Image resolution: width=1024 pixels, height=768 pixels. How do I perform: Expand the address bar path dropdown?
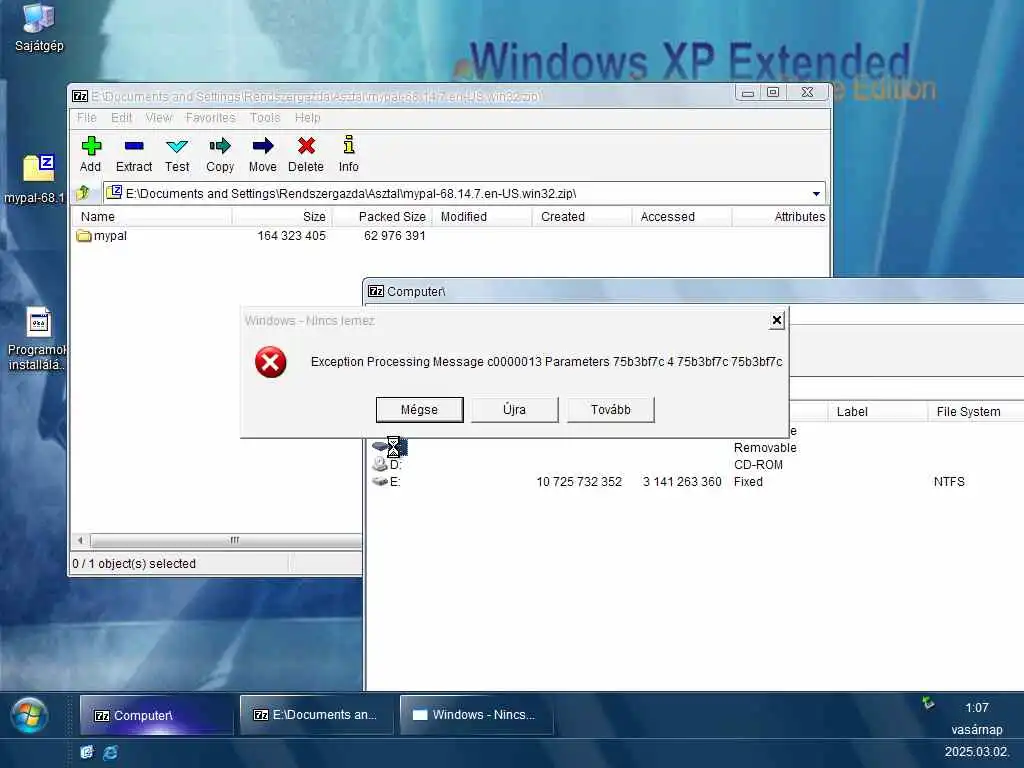[816, 194]
